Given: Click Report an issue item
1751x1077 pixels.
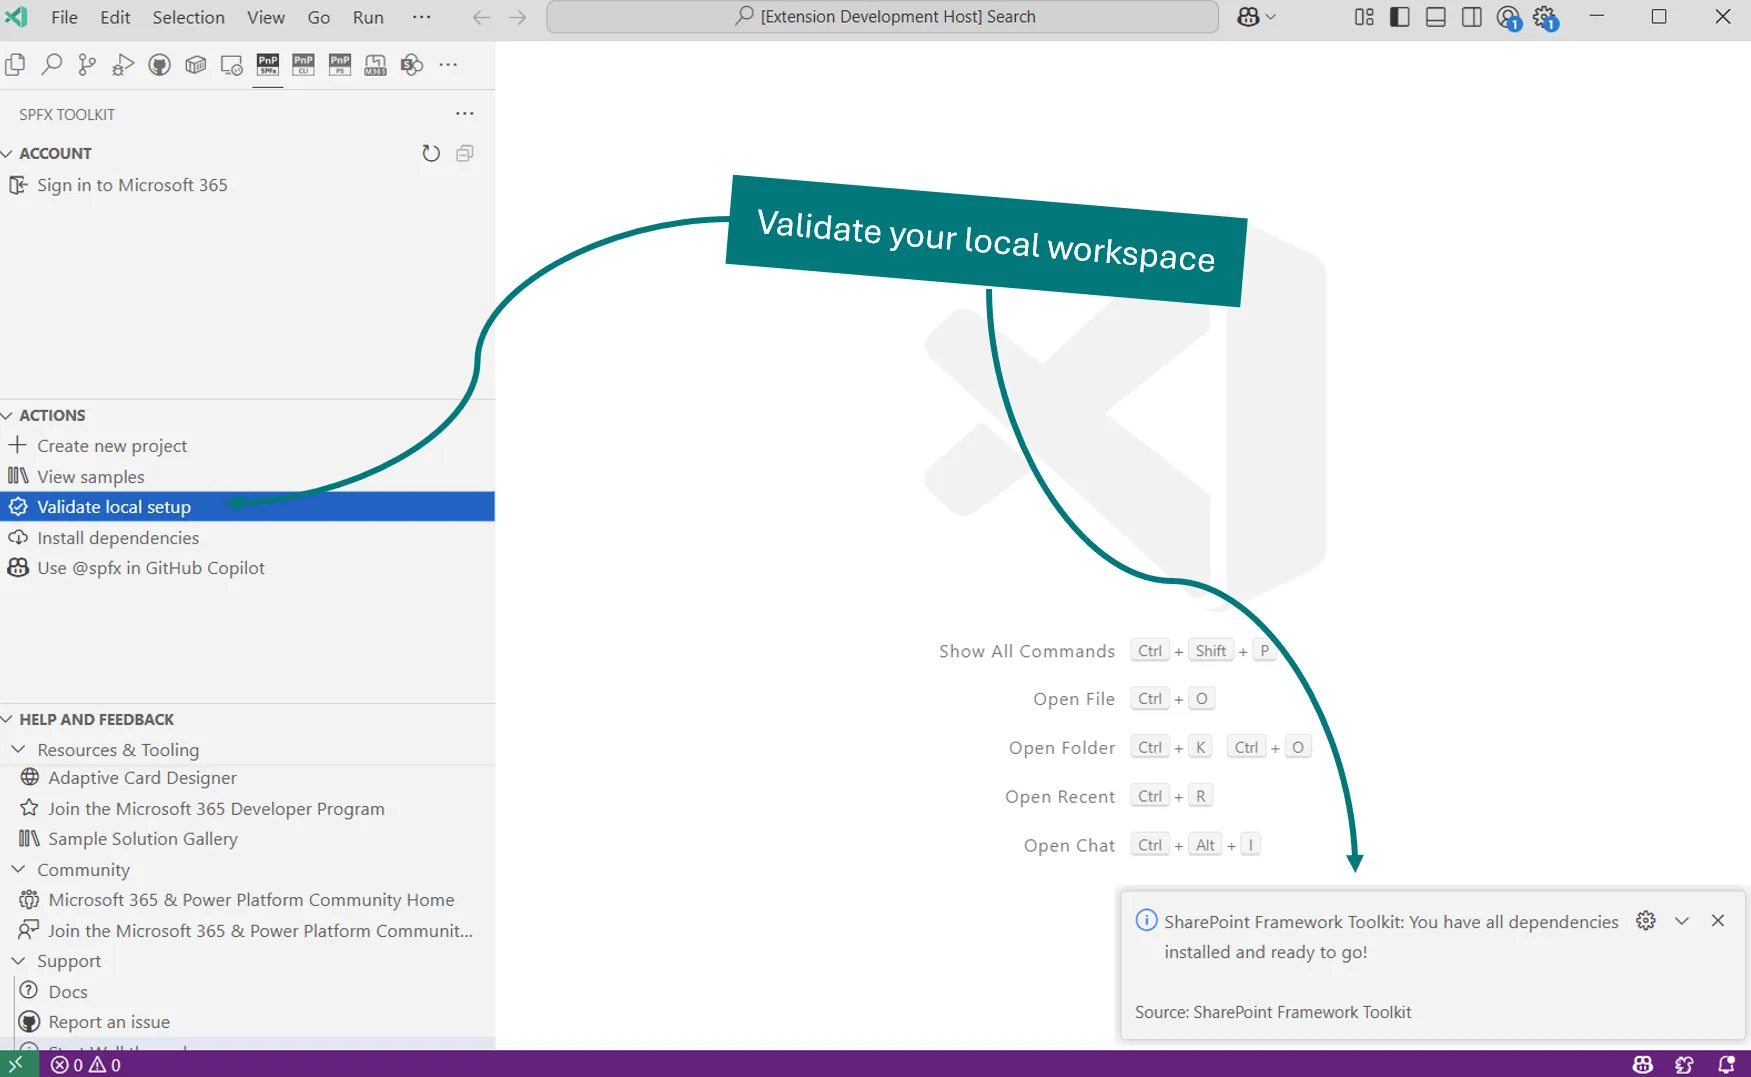Looking at the screenshot, I should tap(109, 1021).
